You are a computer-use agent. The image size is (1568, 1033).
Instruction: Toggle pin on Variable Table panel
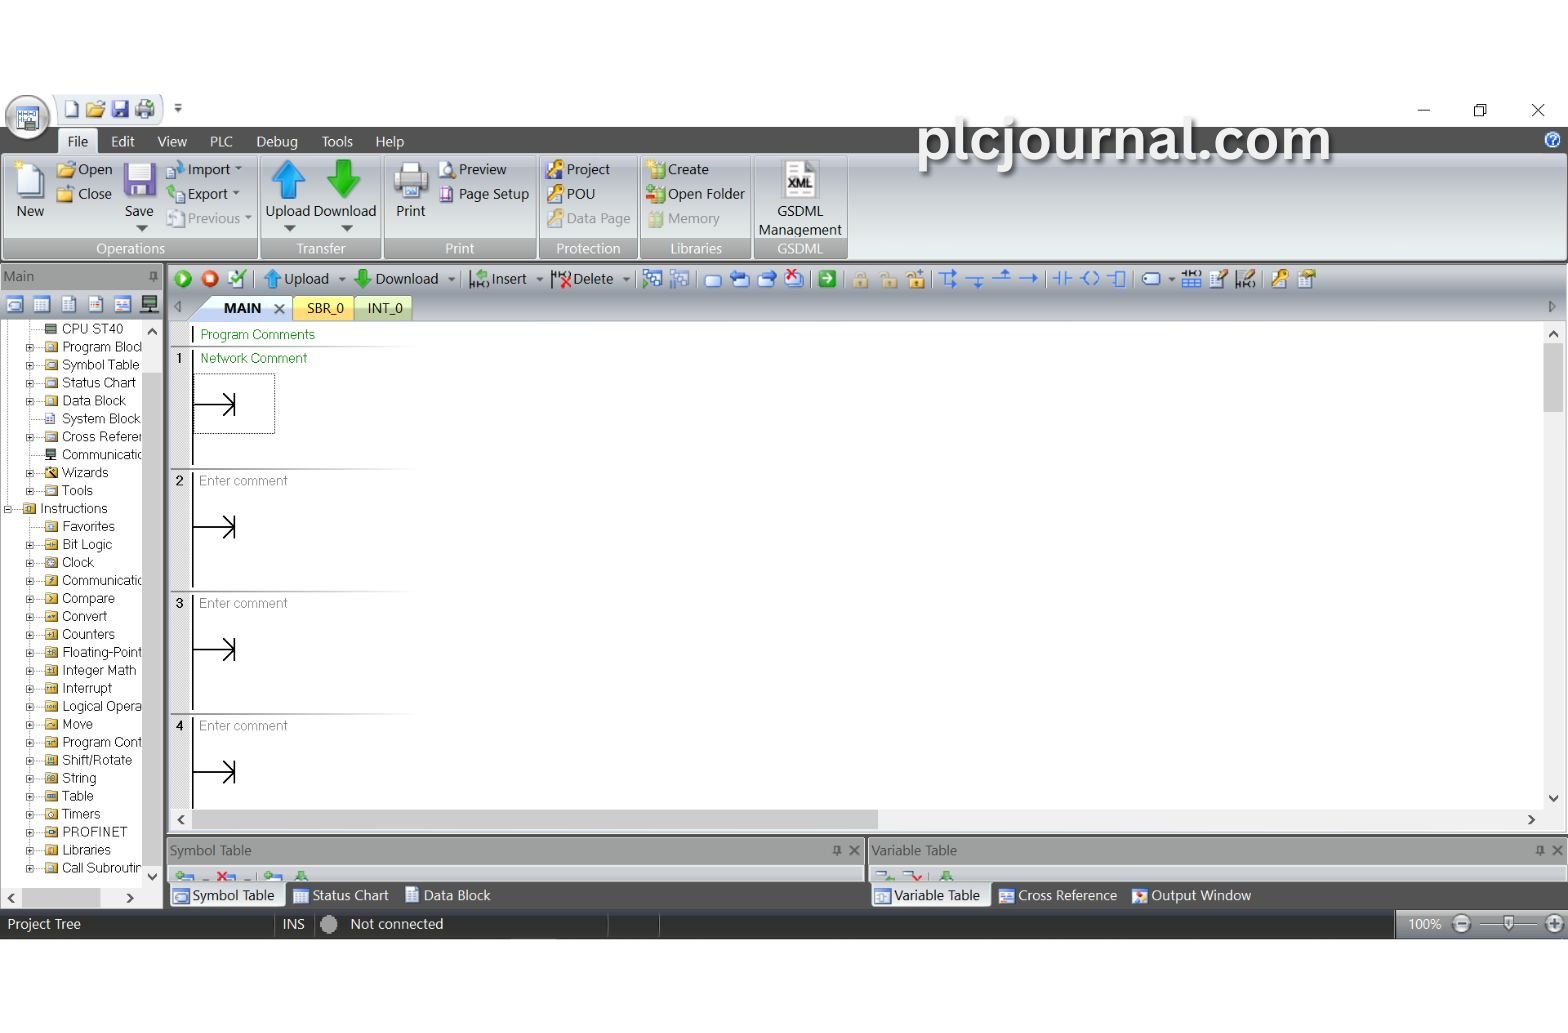pos(1540,851)
